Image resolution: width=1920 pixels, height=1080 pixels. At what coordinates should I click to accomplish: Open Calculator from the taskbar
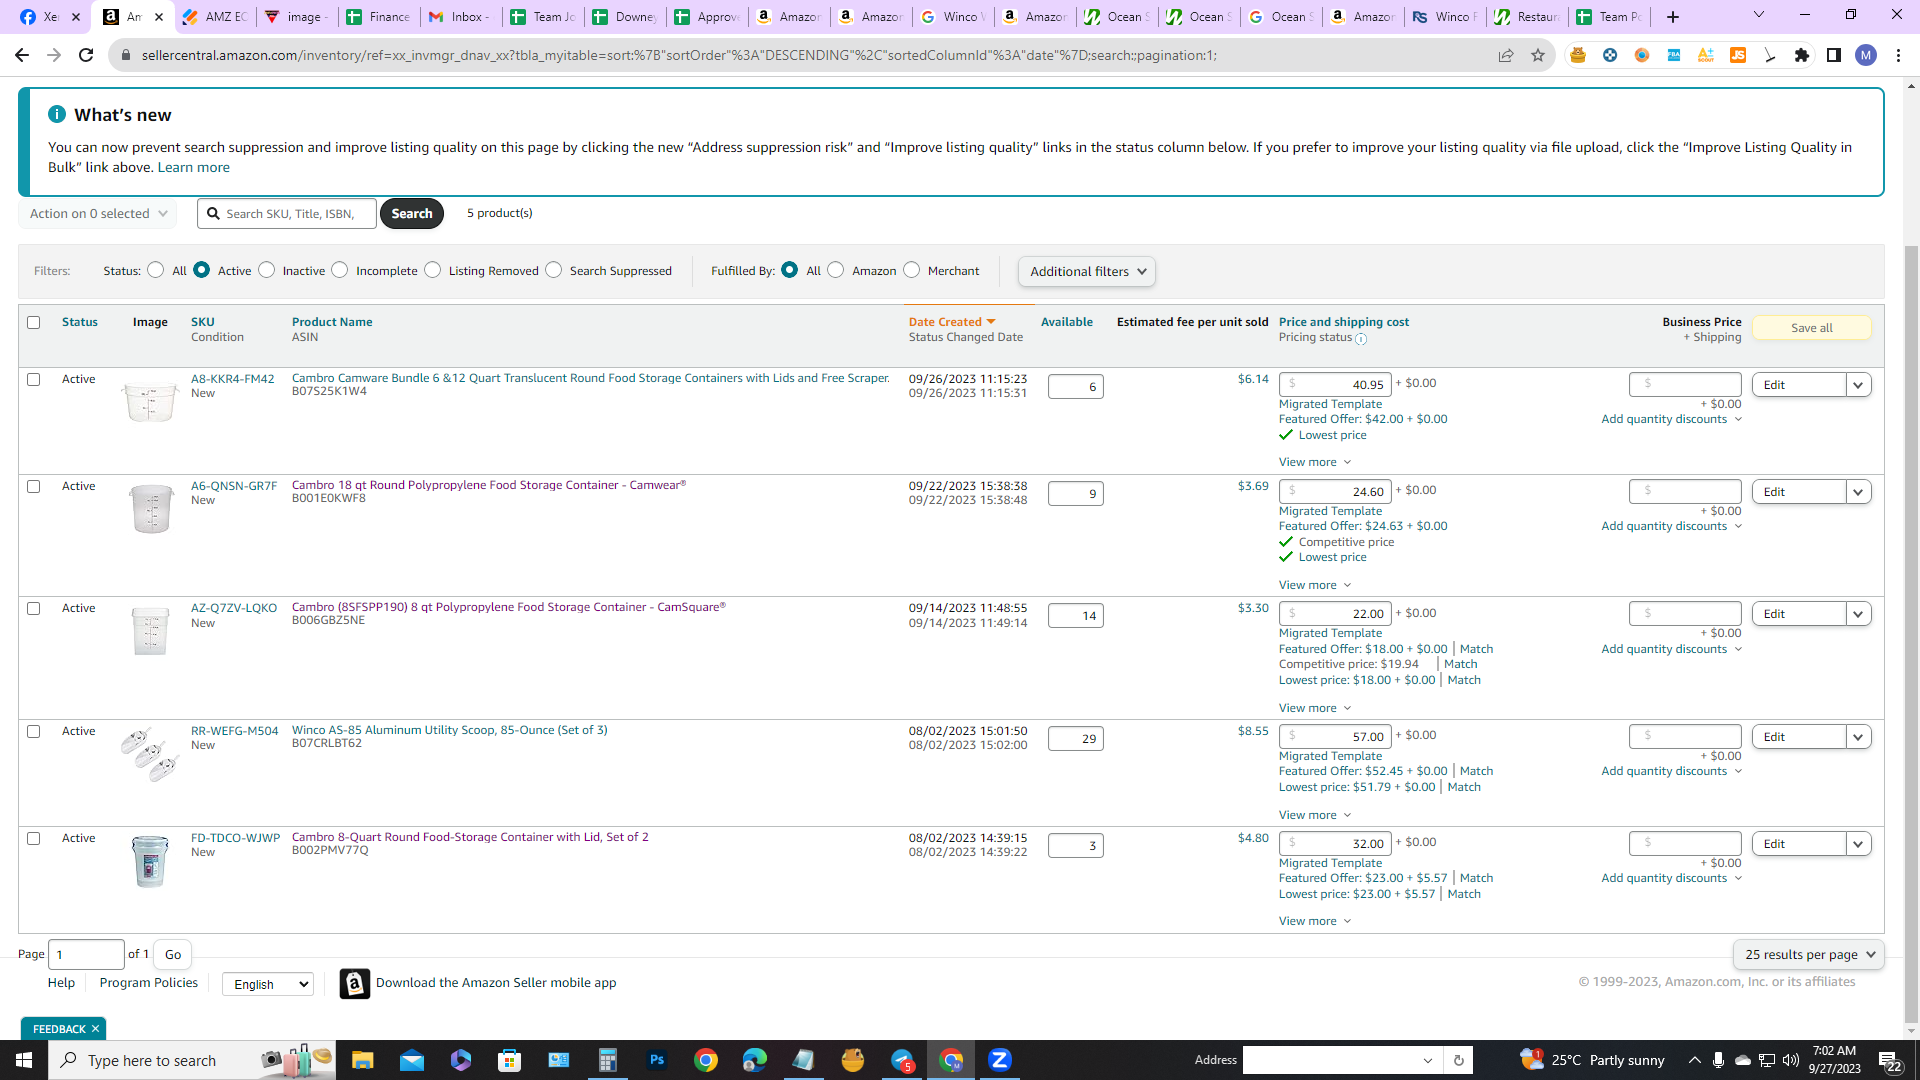pos(607,1060)
